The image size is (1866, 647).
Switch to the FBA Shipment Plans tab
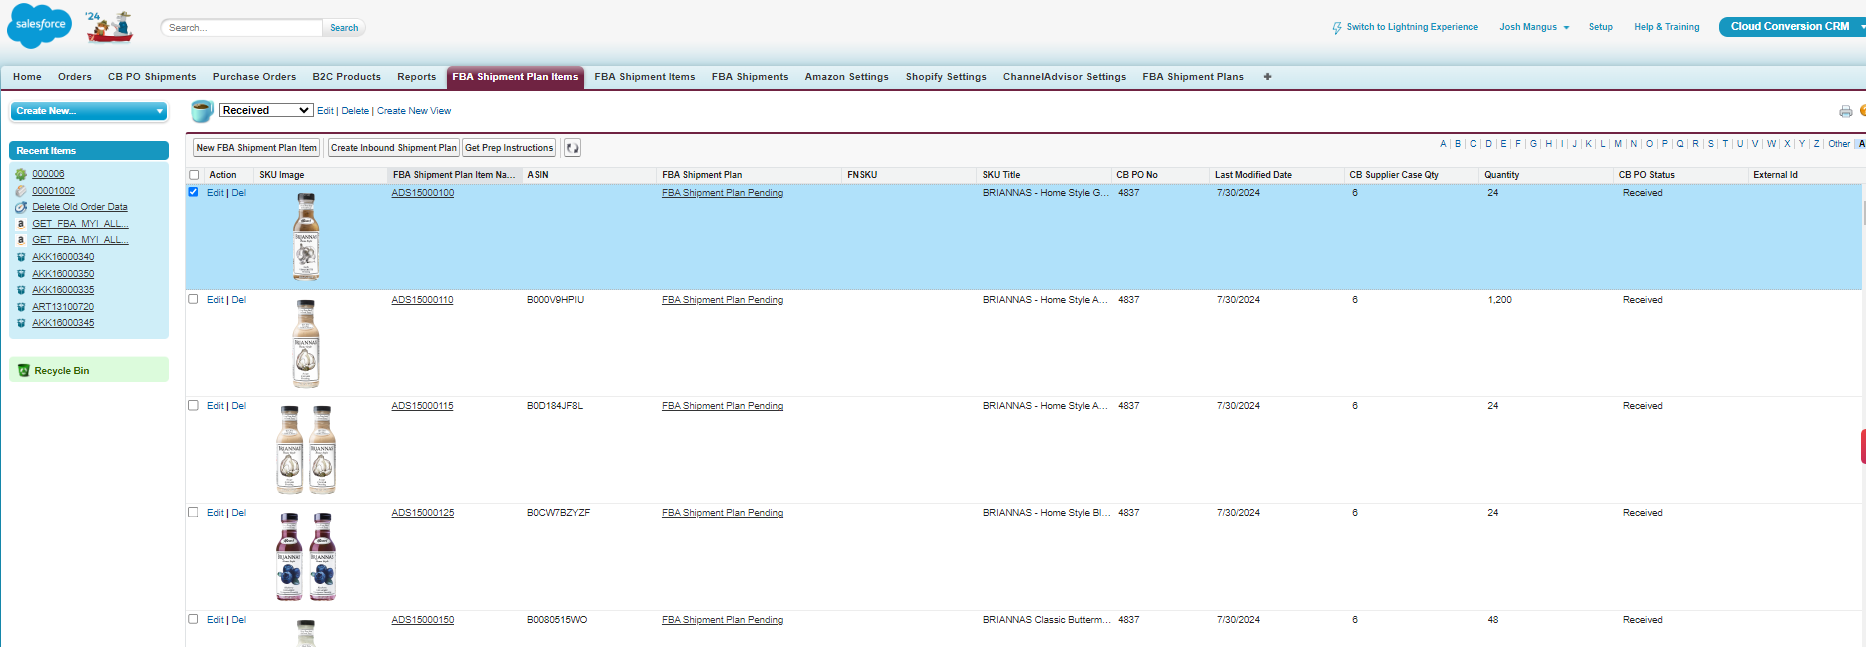(x=1193, y=77)
